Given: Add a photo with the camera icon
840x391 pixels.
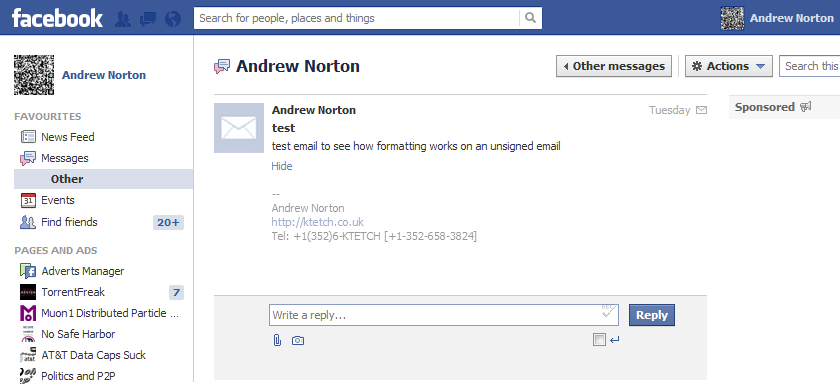Looking at the screenshot, I should (298, 341).
